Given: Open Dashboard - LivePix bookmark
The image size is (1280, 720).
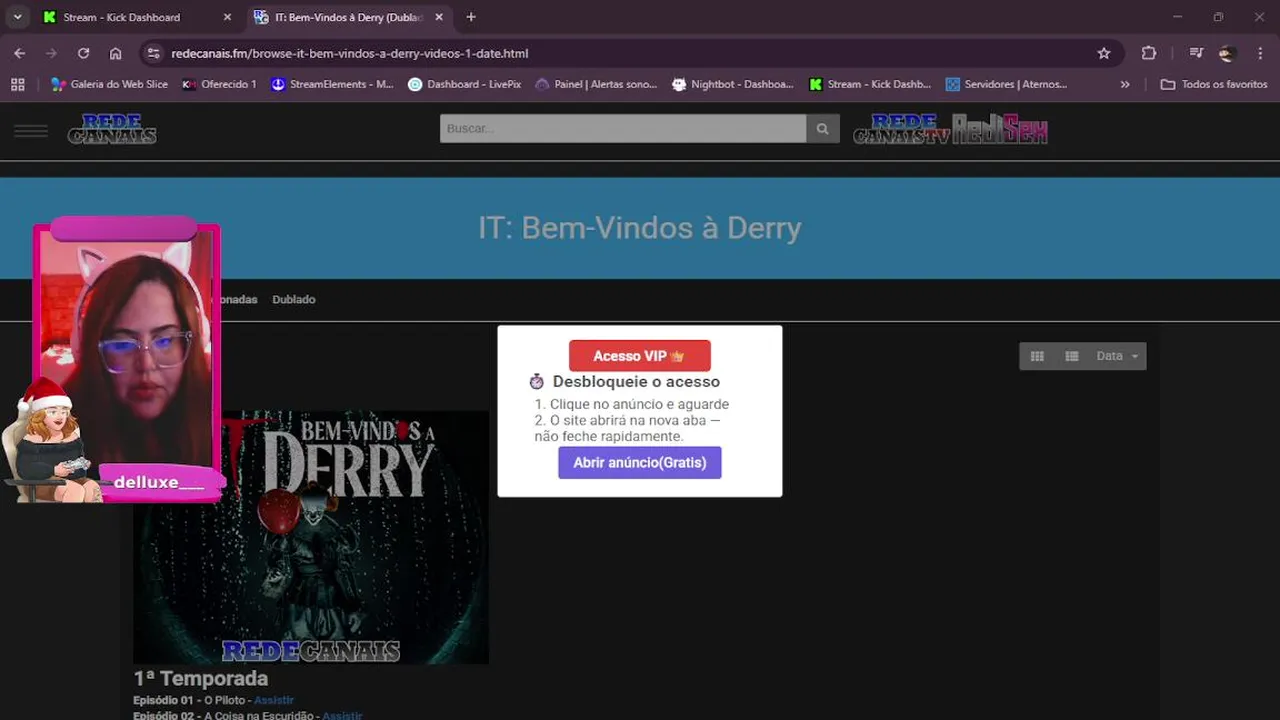Looking at the screenshot, I should tap(464, 85).
